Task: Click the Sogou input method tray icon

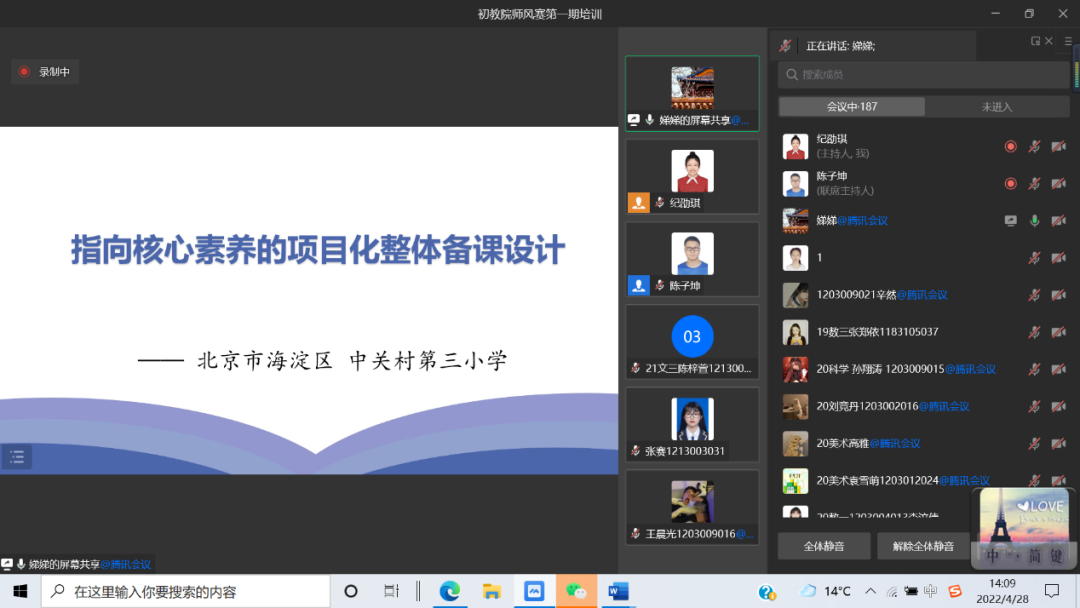Action: (x=955, y=591)
